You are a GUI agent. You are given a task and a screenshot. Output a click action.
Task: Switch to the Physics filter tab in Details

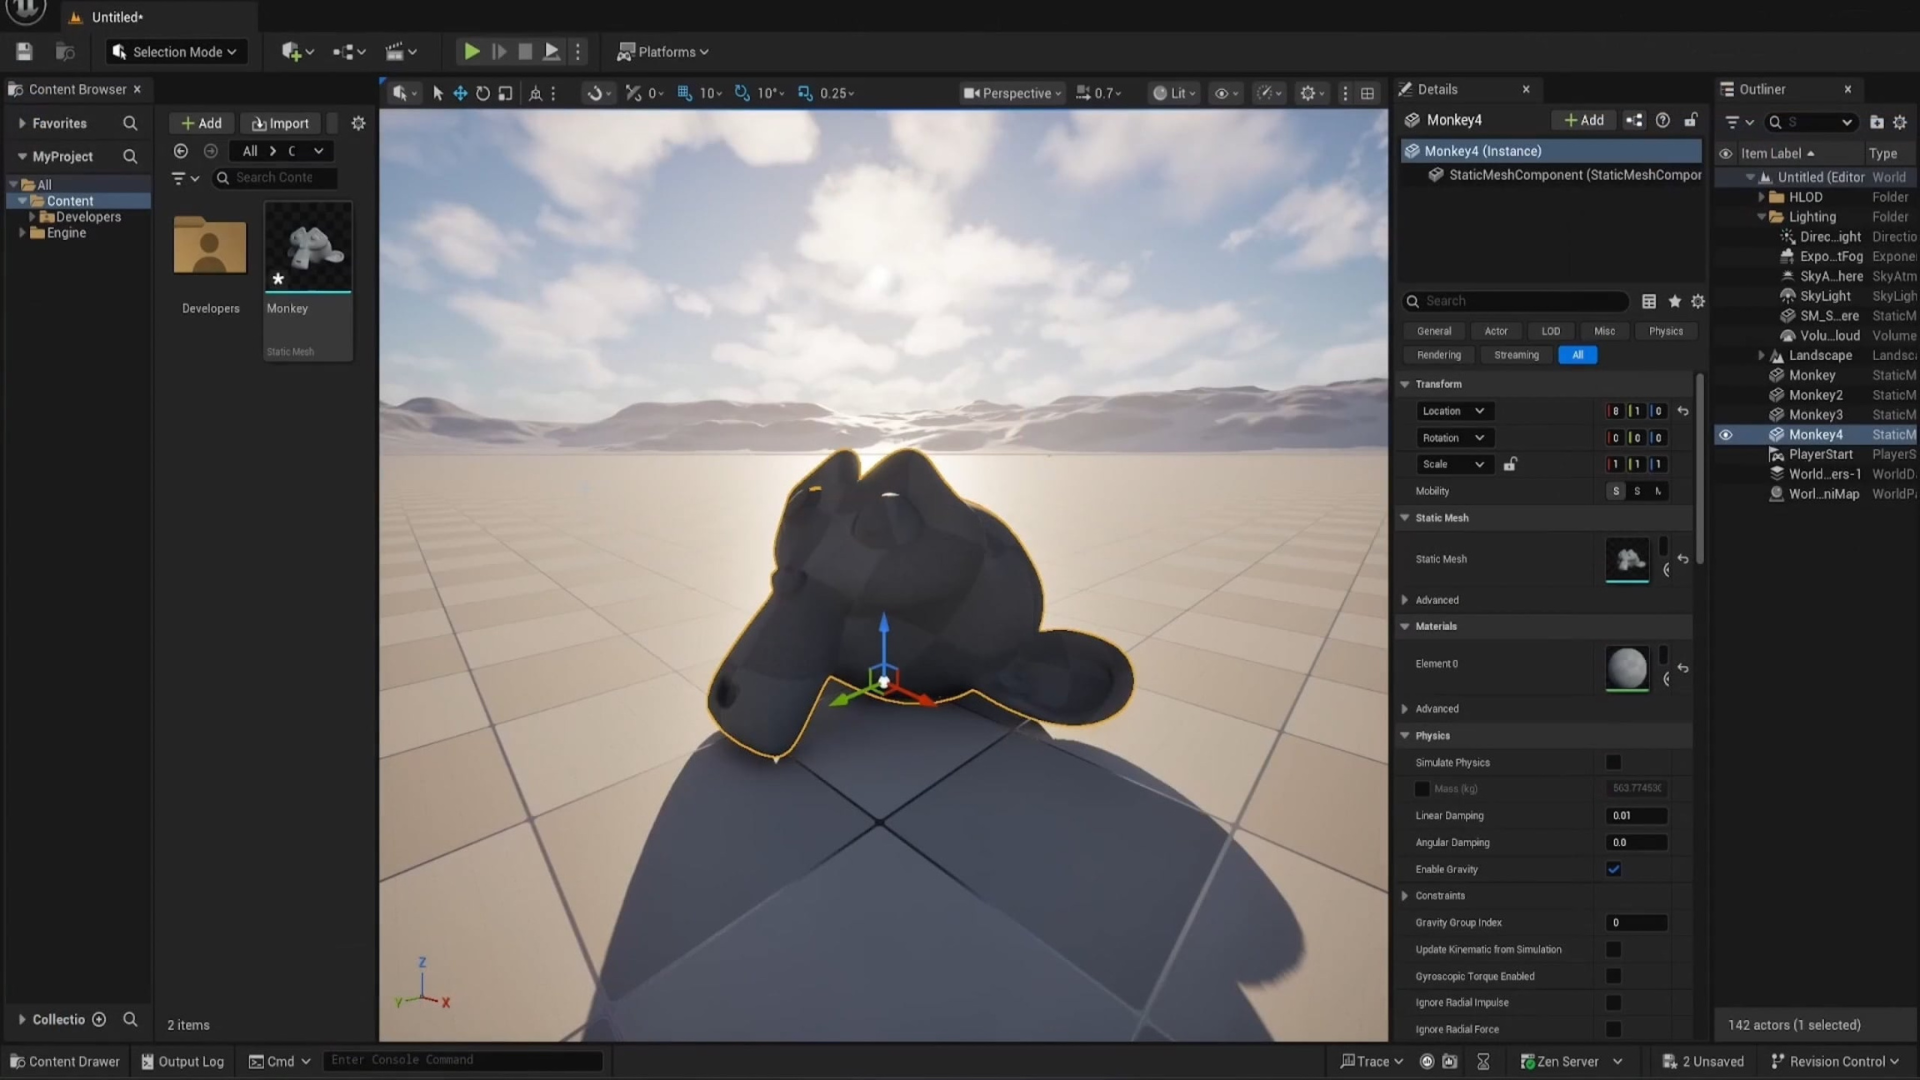tap(1665, 331)
